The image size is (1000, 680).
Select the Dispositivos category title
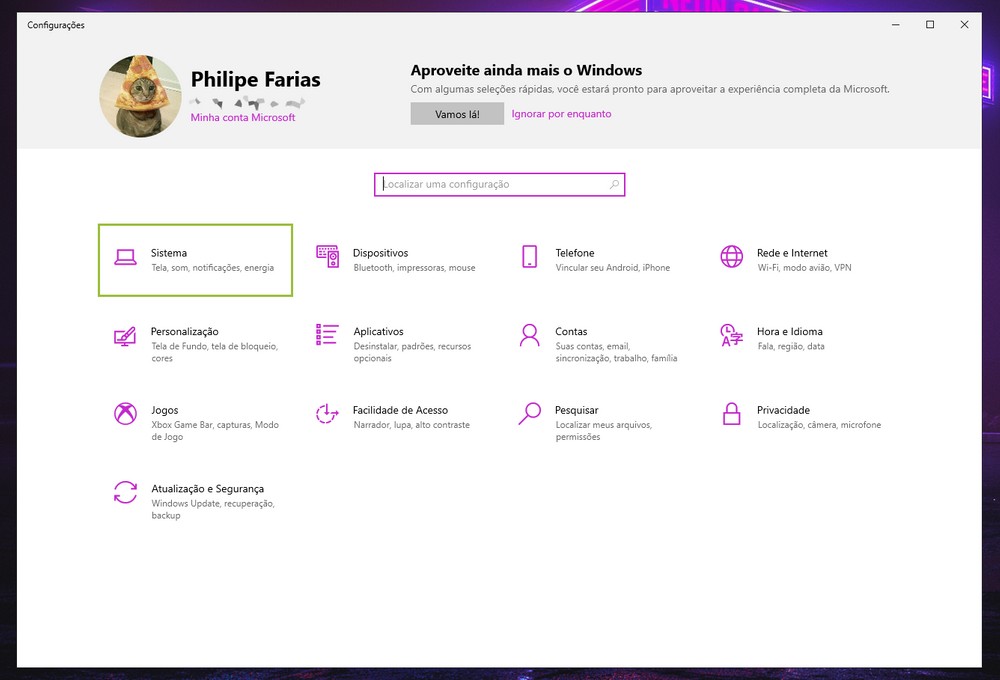point(381,253)
